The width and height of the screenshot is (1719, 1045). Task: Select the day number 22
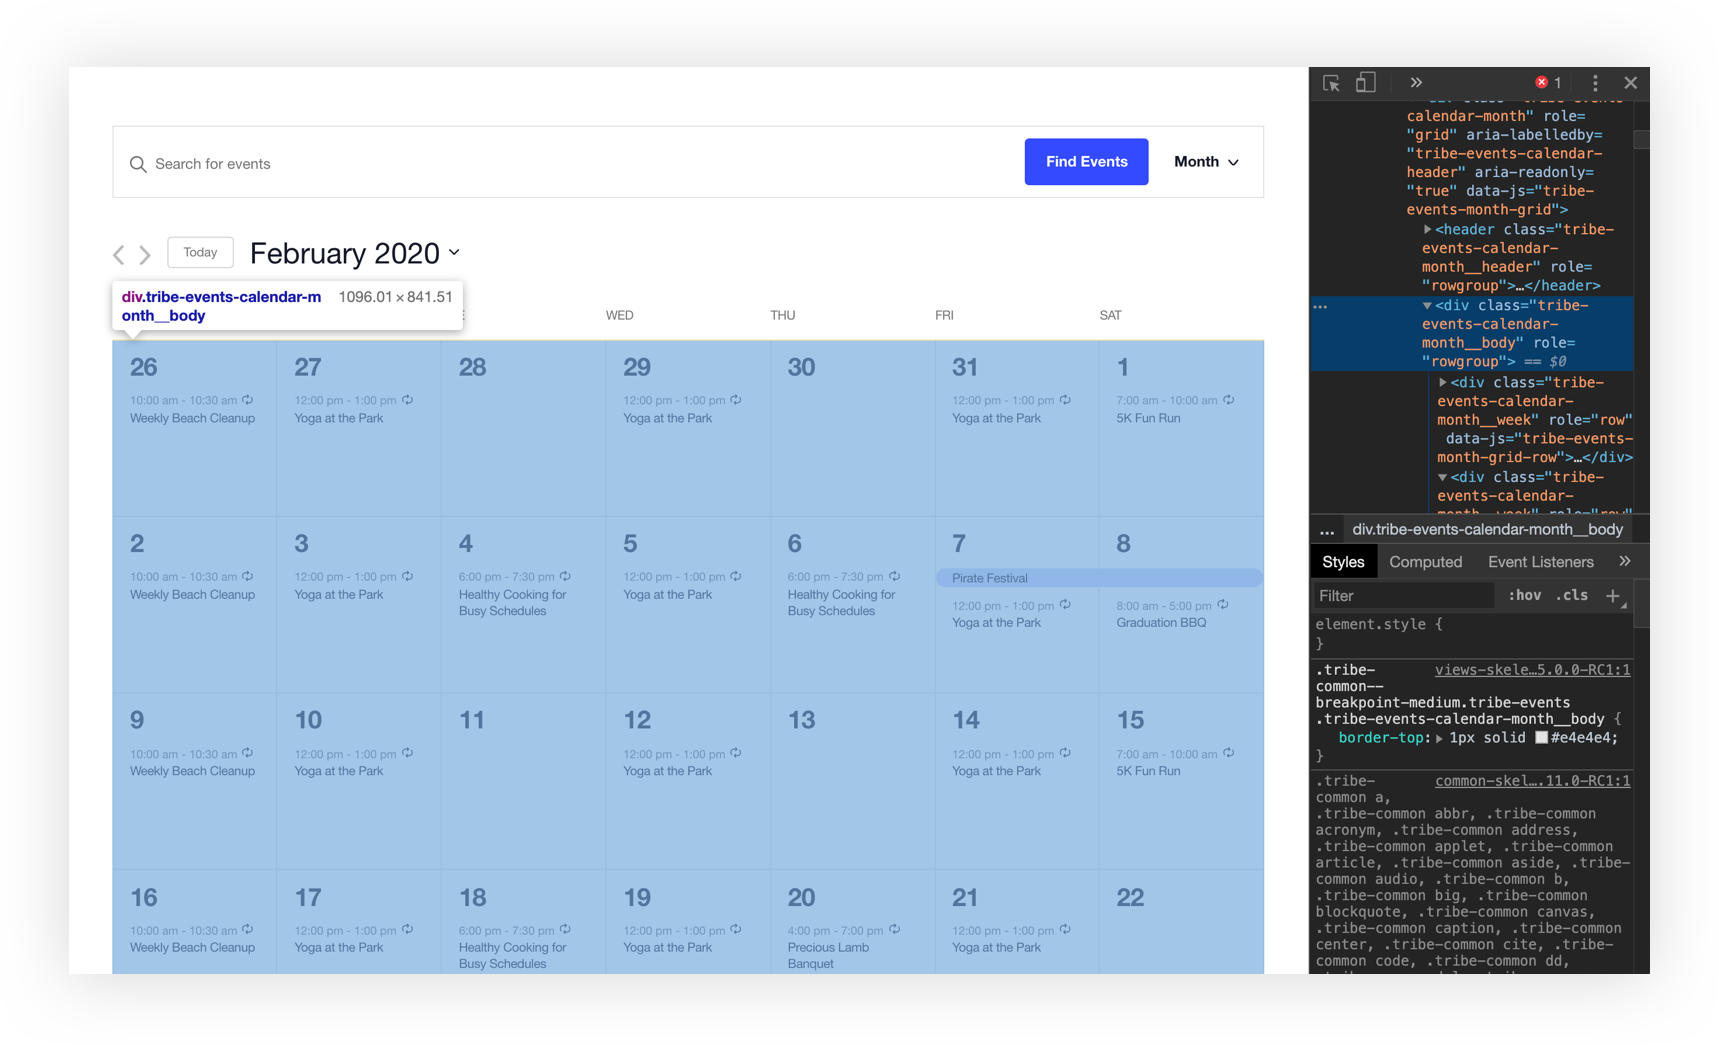coord(1130,897)
